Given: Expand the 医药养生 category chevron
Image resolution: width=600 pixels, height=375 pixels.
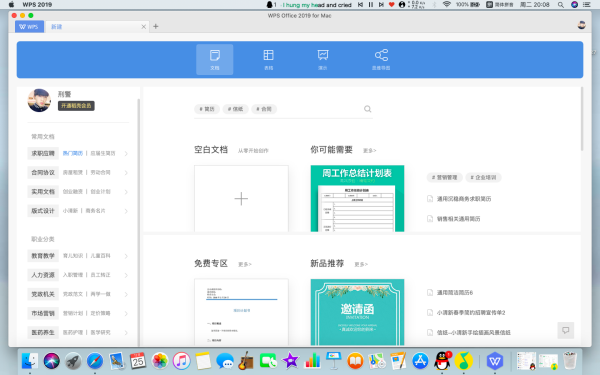Looking at the screenshot, I should pos(126,333).
